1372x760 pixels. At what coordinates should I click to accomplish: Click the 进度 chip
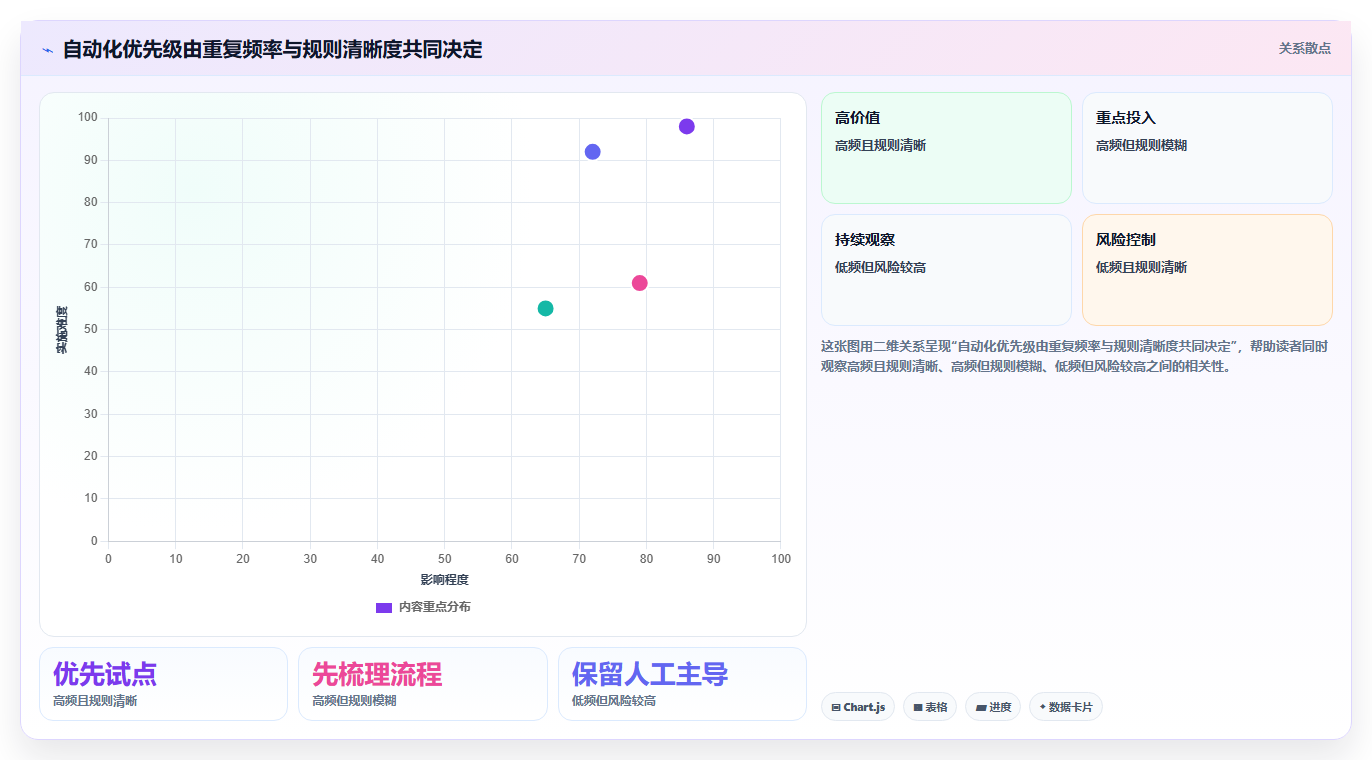click(x=993, y=707)
